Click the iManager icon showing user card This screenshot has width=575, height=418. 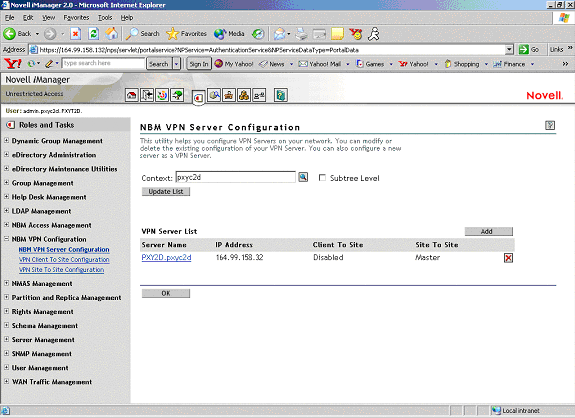(x=259, y=95)
